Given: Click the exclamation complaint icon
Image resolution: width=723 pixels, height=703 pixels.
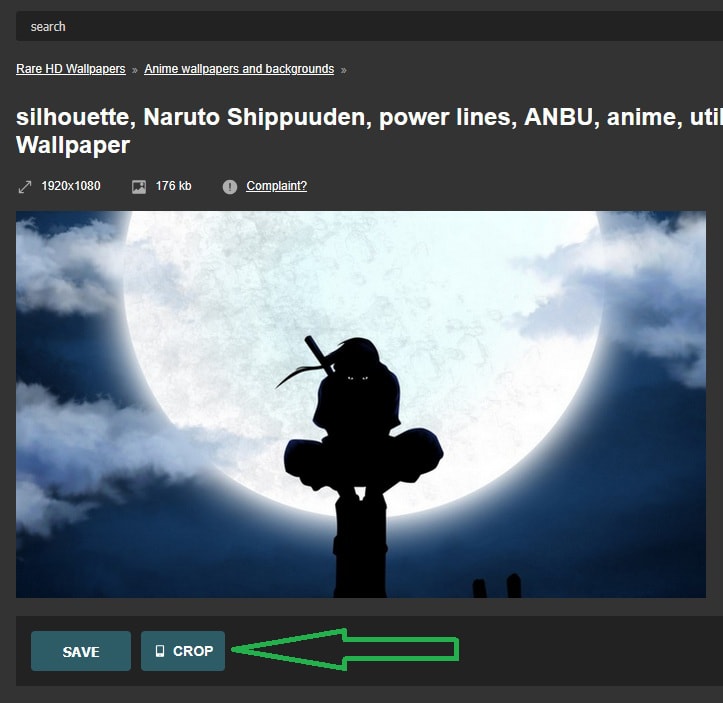Looking at the screenshot, I should [230, 187].
